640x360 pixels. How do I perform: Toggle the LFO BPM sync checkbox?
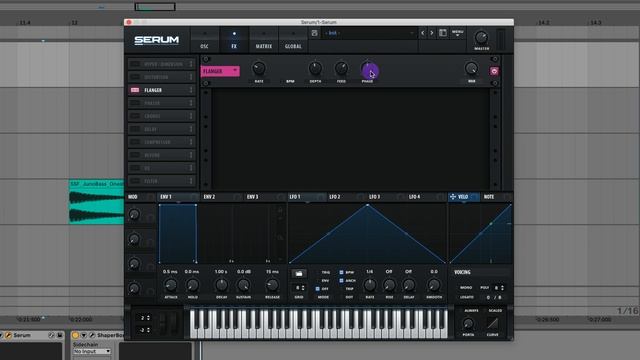click(x=341, y=272)
